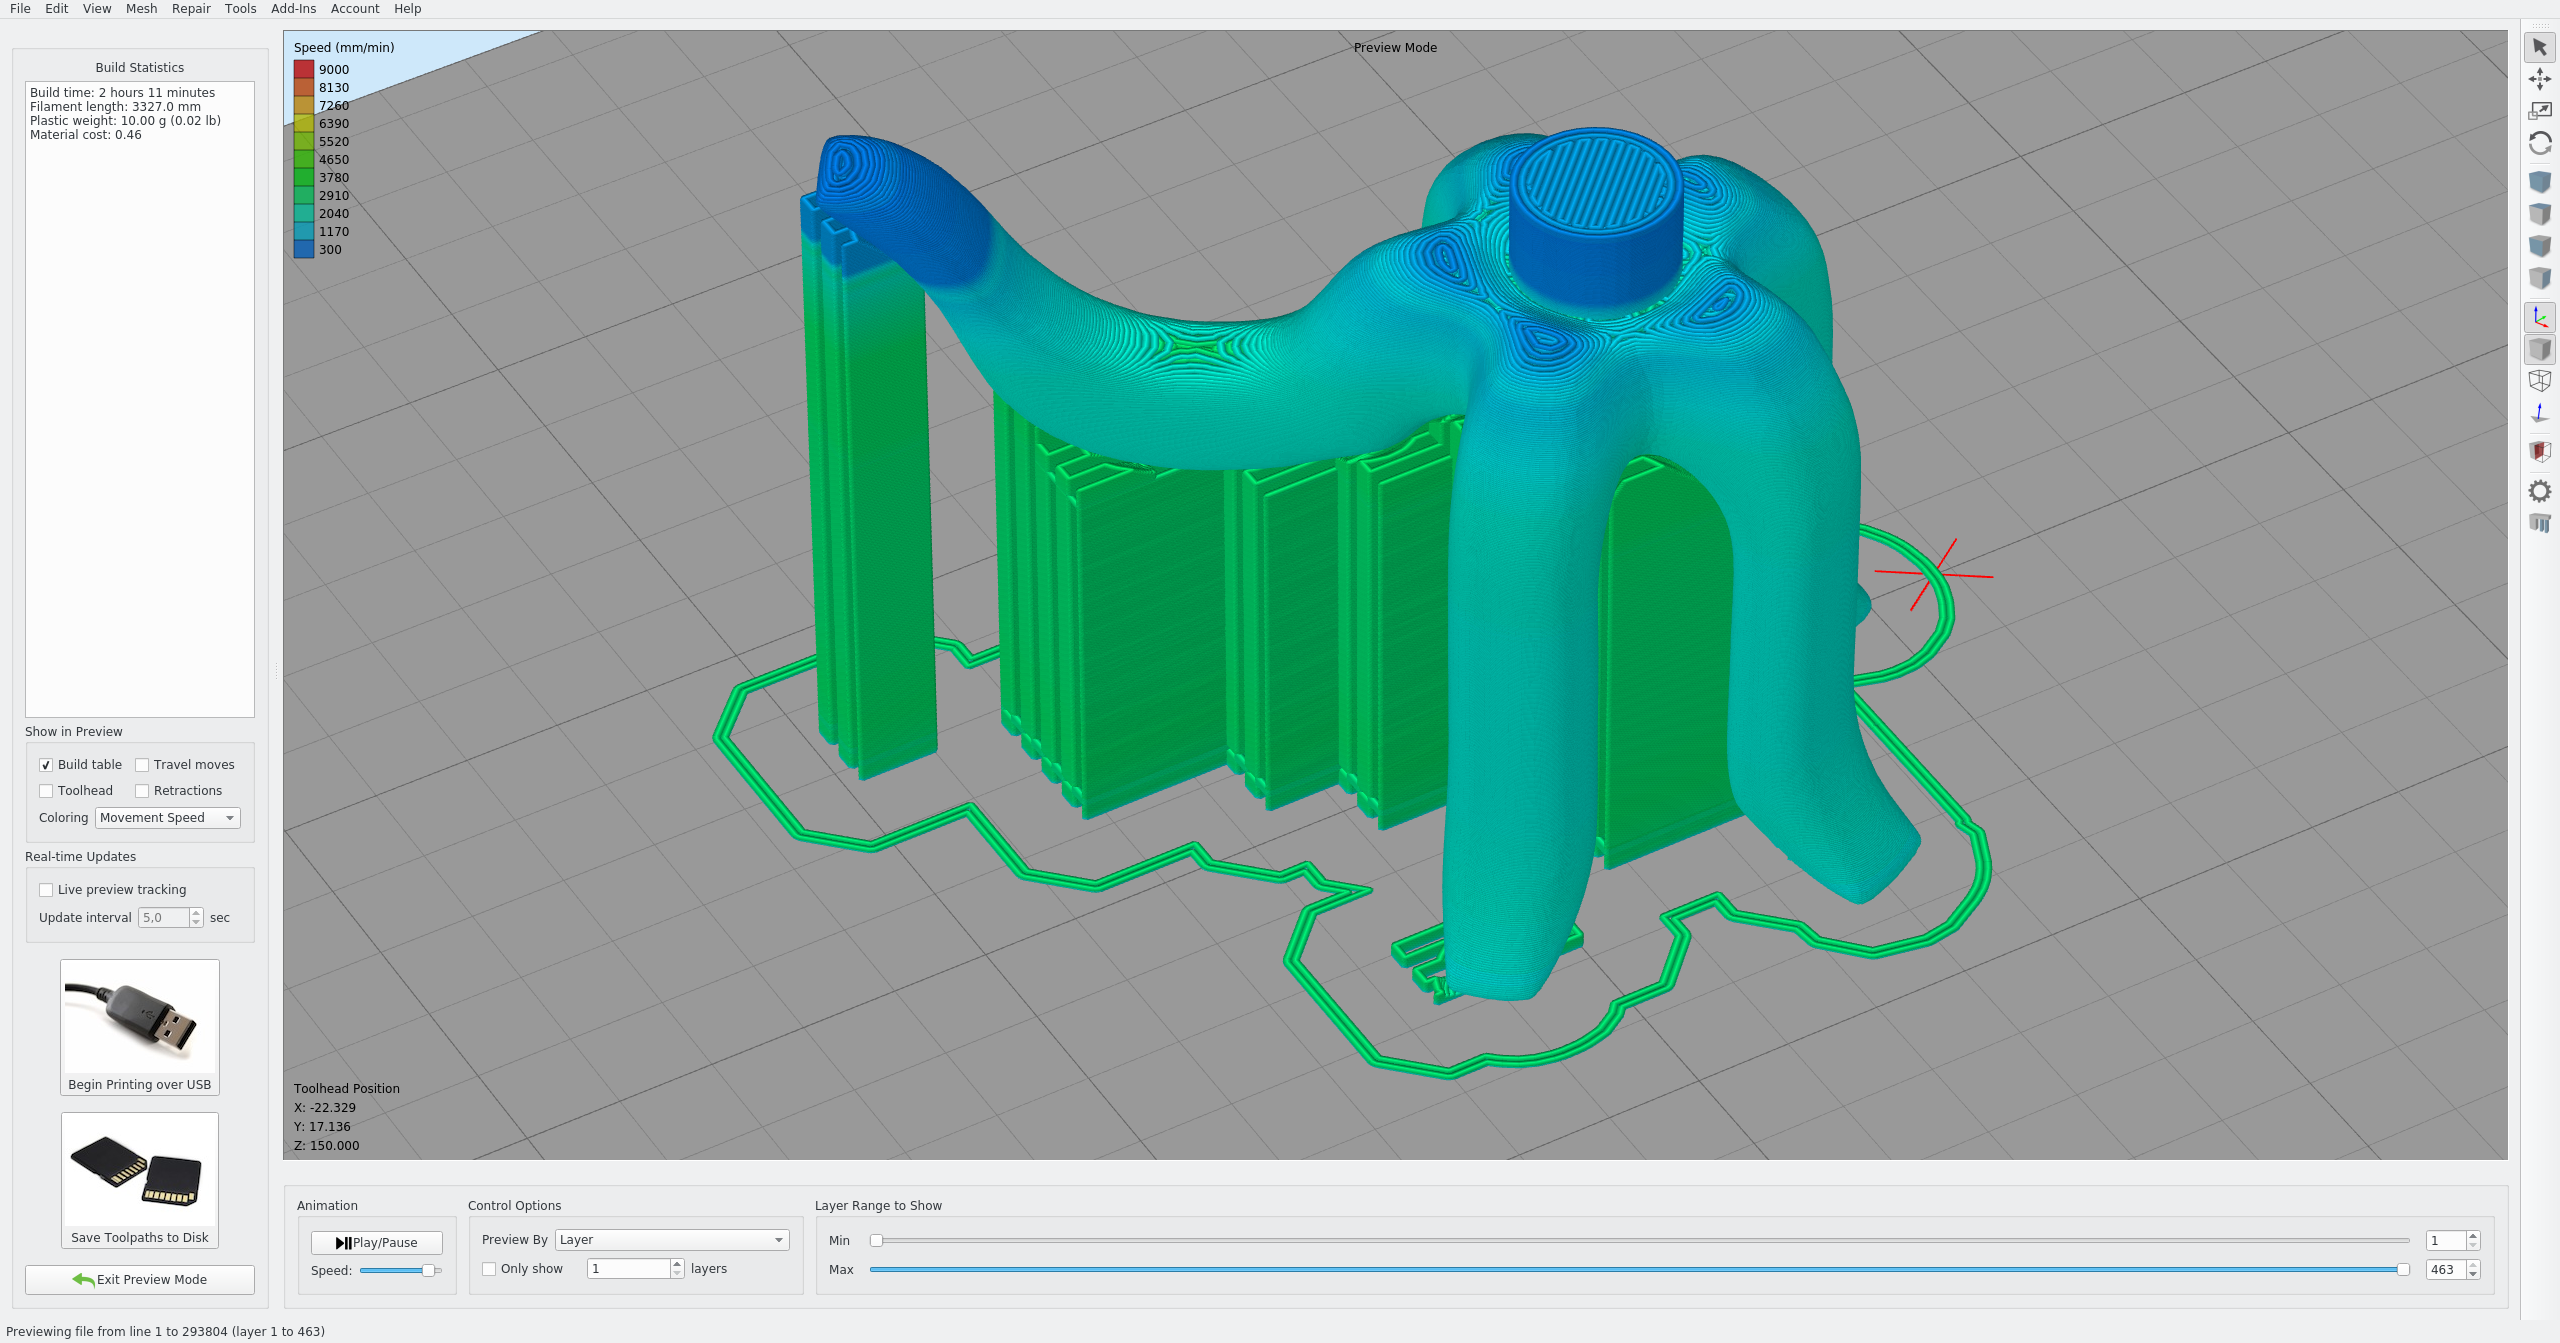
Task: Open the Edit menu
Action: tap(57, 9)
